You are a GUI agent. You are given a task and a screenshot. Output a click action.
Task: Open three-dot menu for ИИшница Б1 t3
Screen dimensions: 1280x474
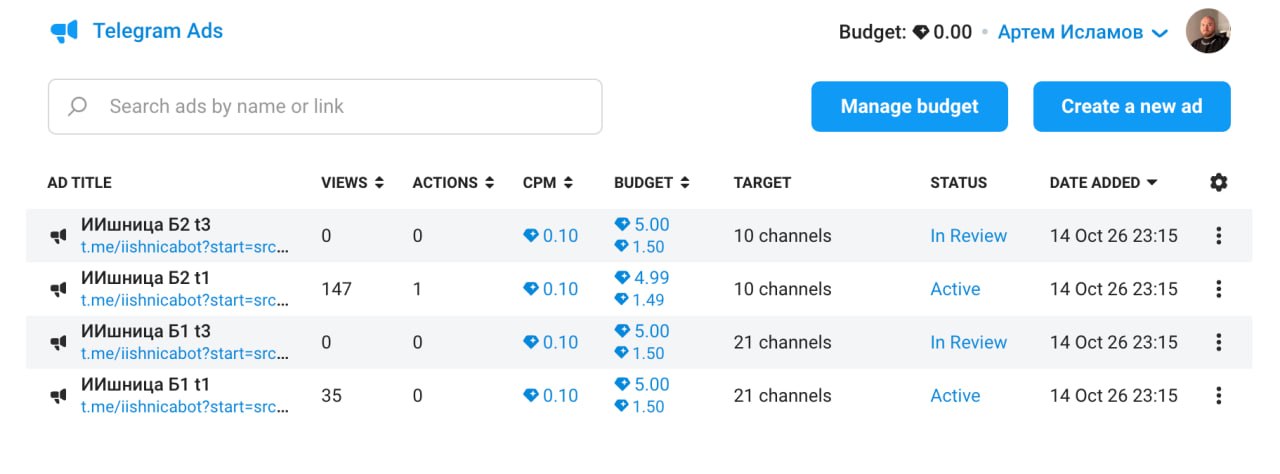(x=1218, y=342)
